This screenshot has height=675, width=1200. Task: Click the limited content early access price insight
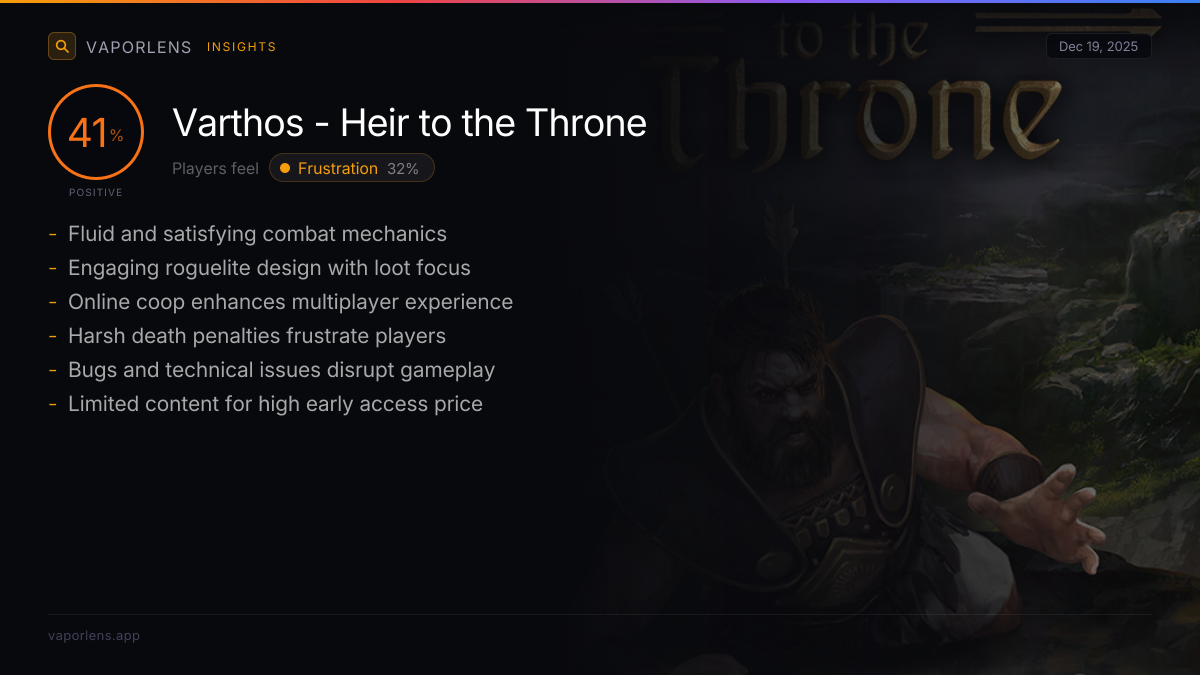point(275,404)
